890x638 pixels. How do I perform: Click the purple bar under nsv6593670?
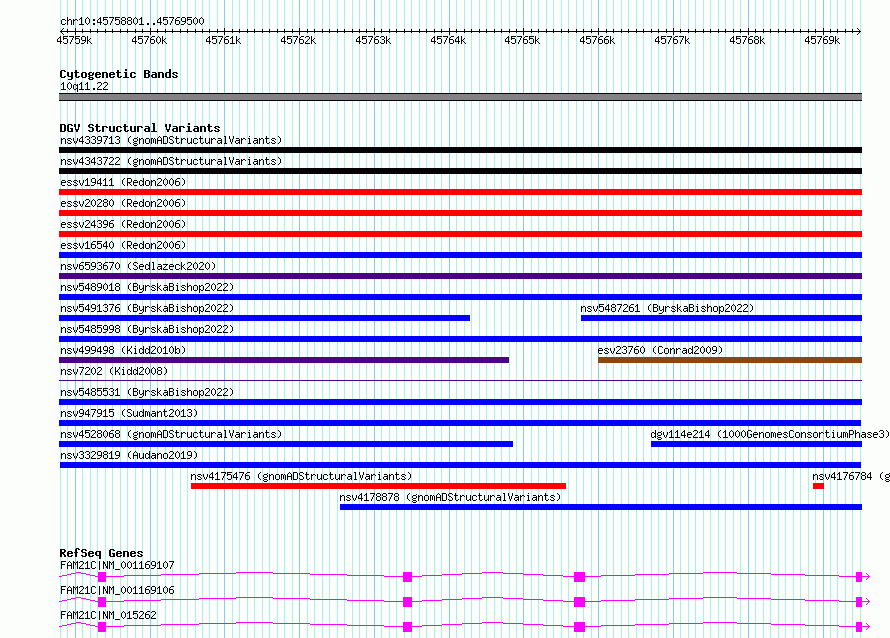pos(460,276)
